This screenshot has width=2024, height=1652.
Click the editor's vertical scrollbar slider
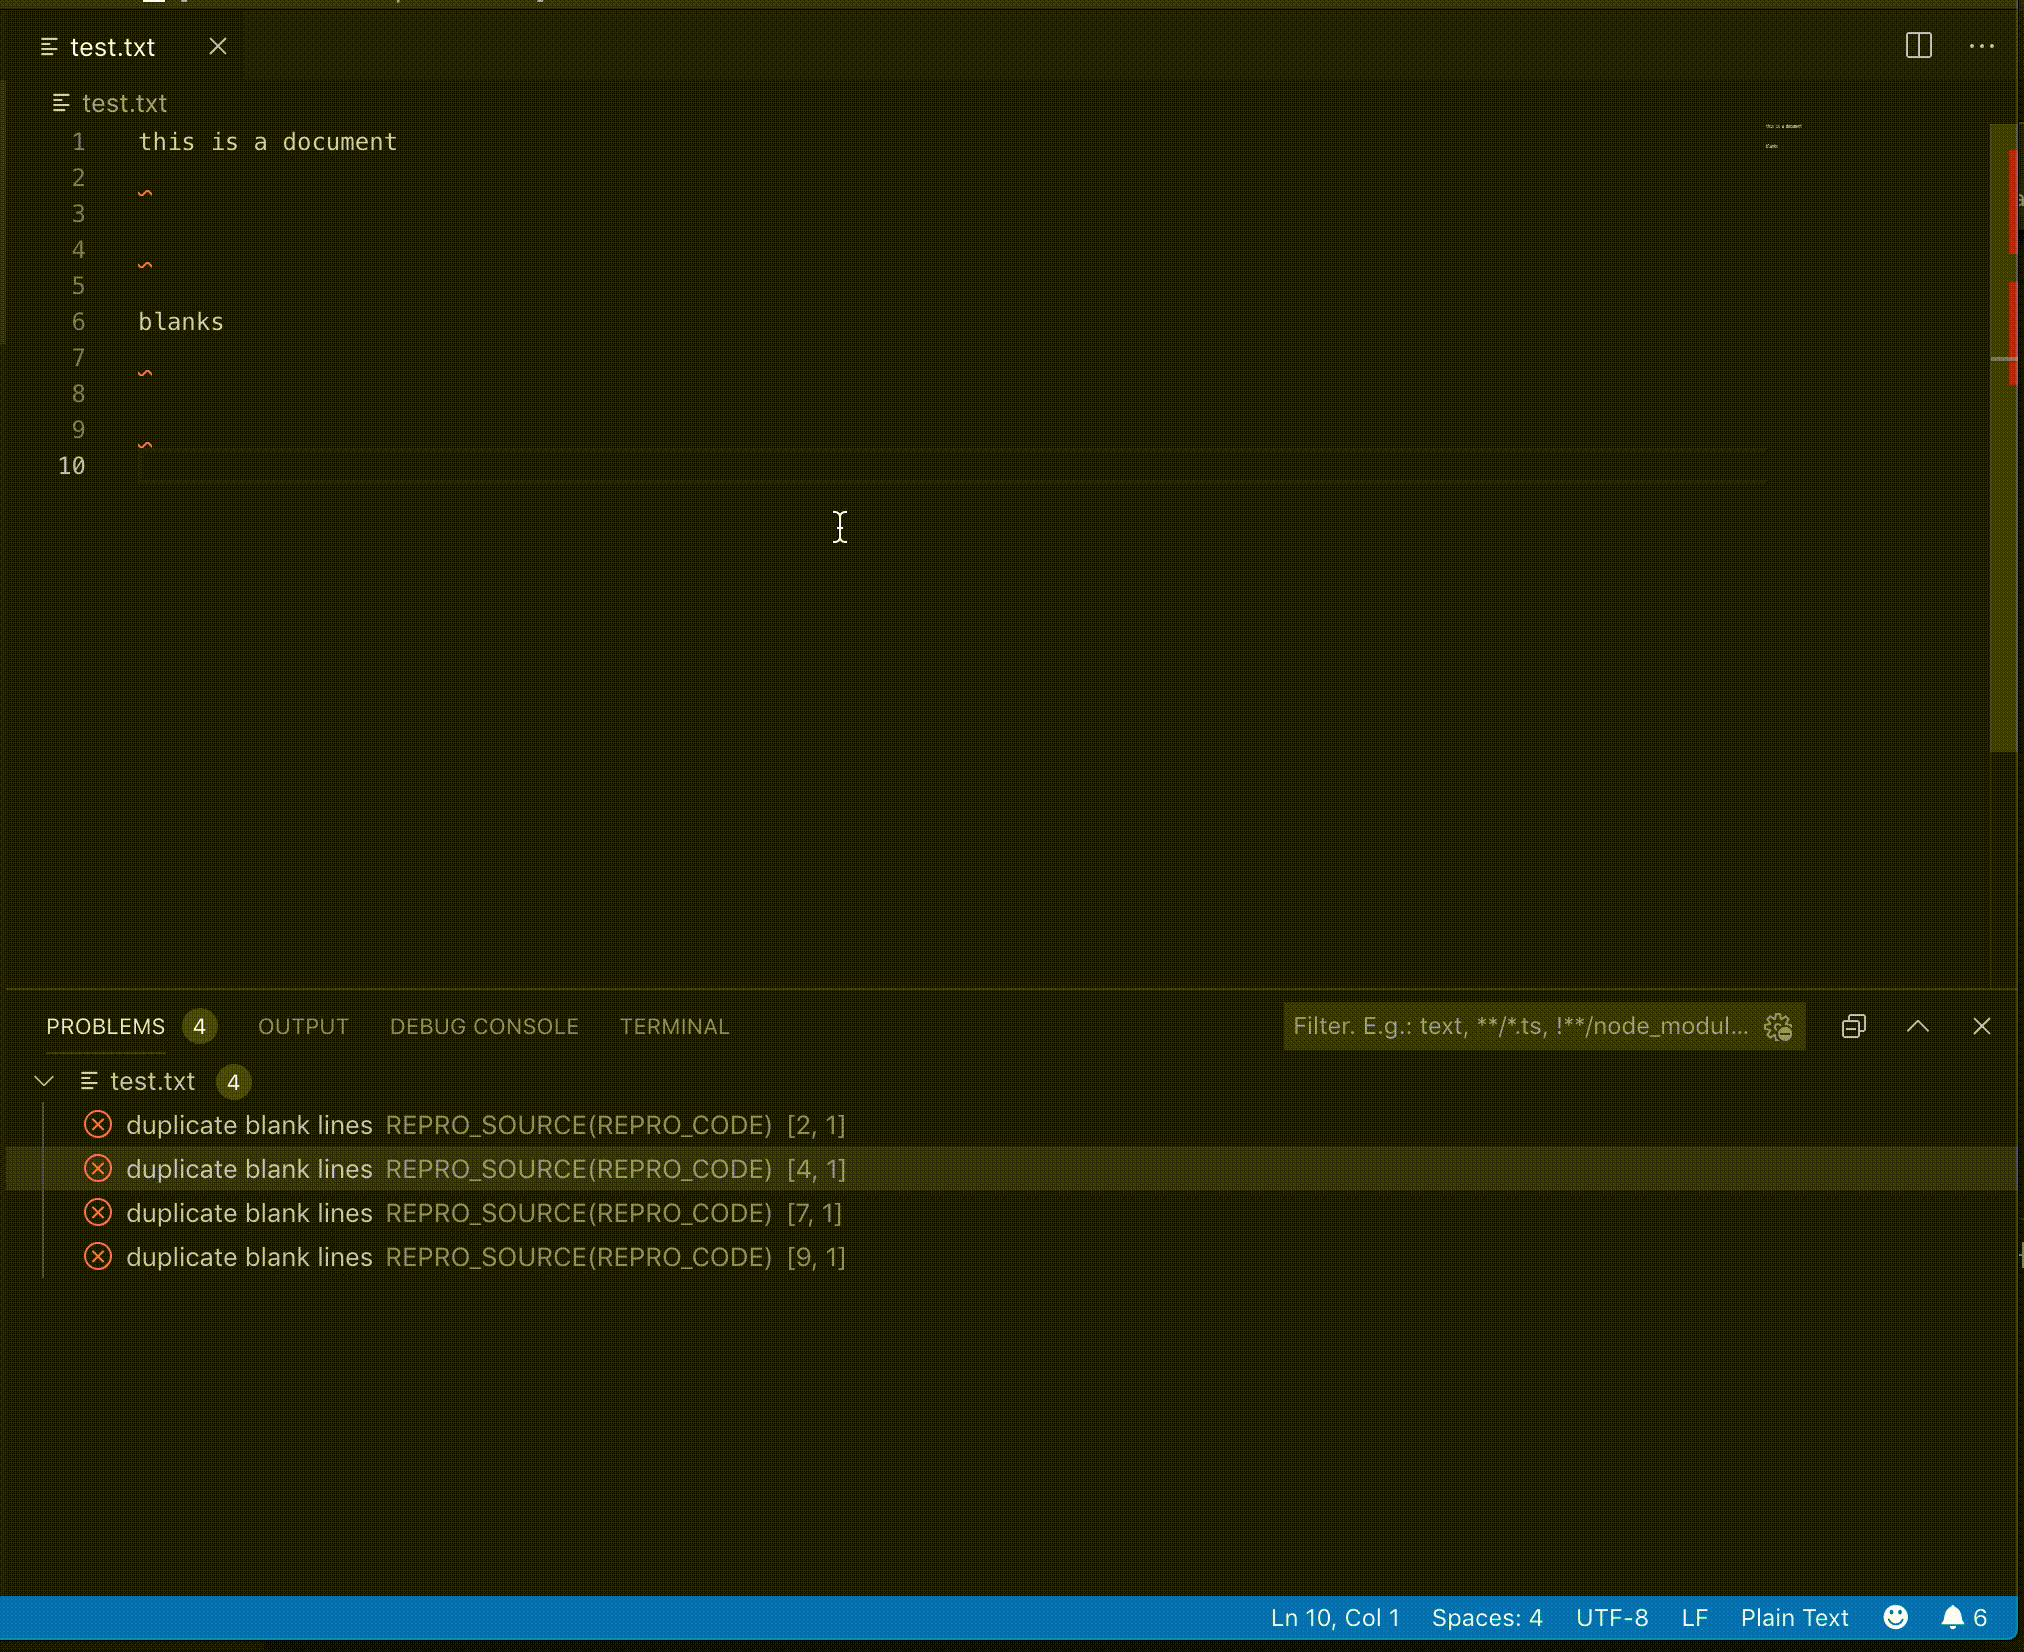tap(2003, 437)
